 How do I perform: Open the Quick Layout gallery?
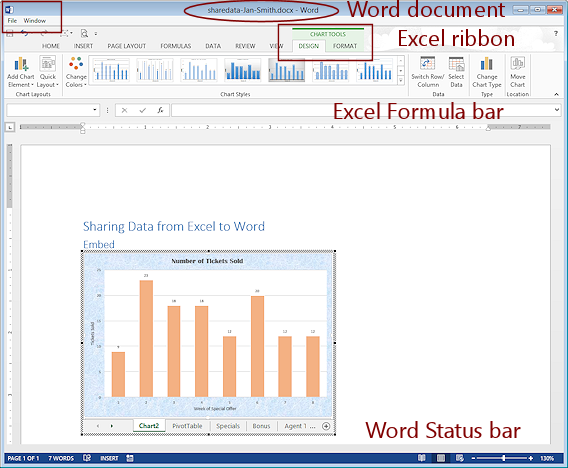(x=47, y=72)
